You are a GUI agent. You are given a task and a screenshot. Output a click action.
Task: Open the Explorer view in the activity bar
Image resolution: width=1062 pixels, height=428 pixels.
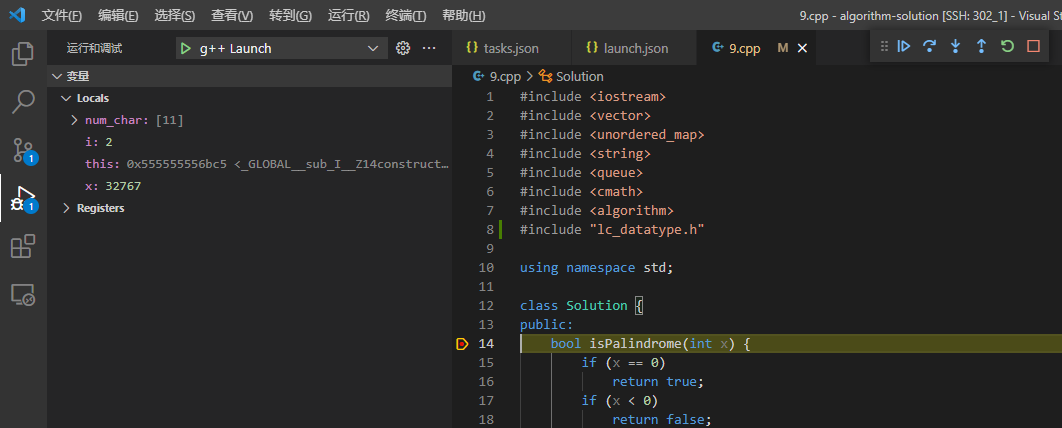[23, 54]
